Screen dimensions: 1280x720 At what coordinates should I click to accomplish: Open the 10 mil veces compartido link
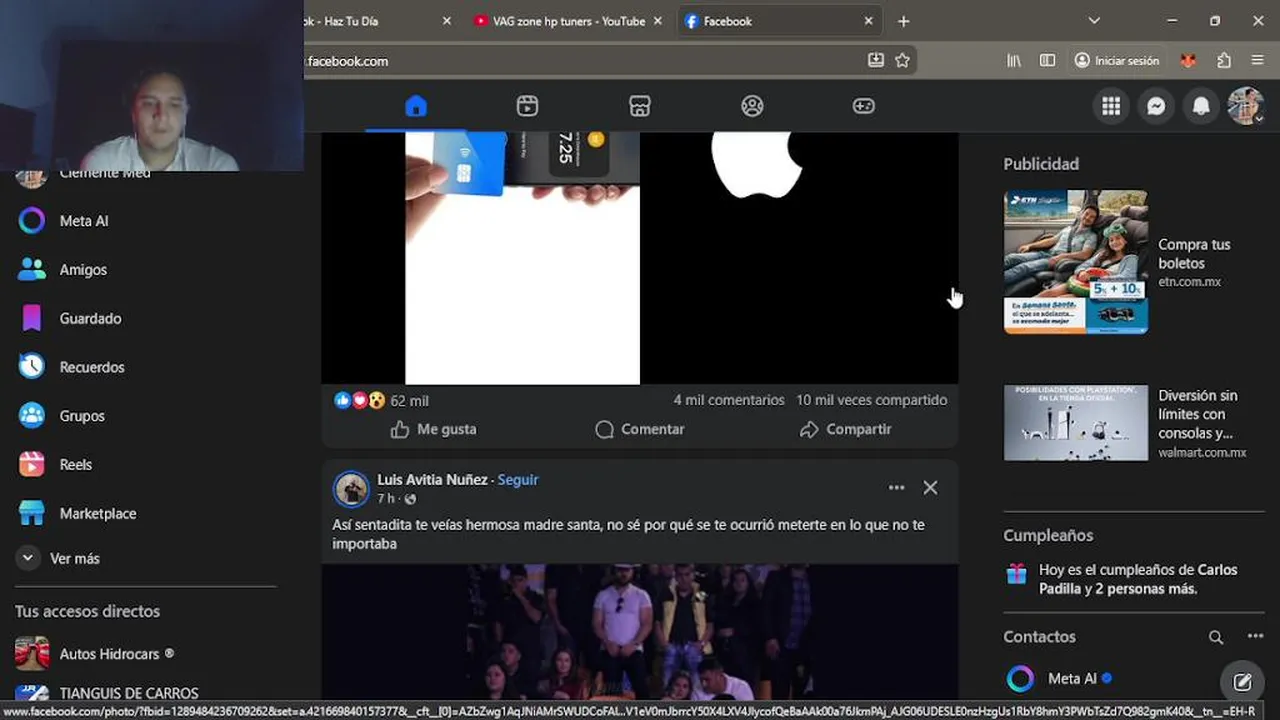coord(872,400)
